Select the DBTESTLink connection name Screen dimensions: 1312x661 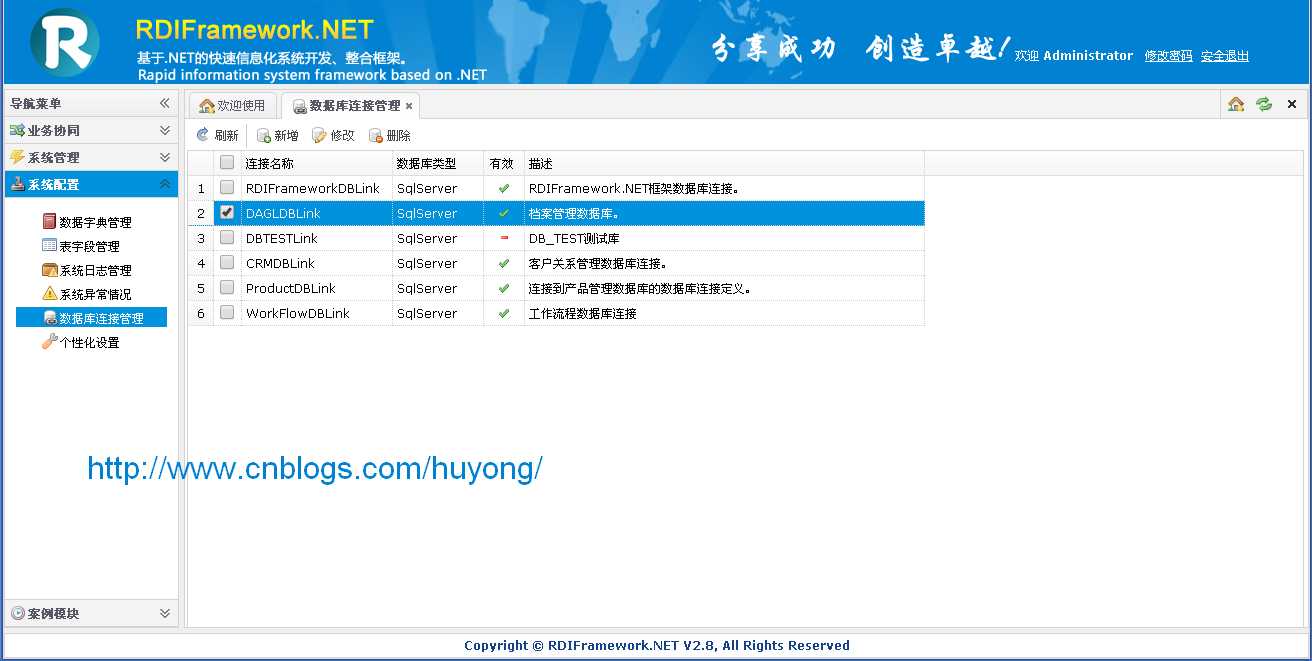pyautogui.click(x=282, y=238)
